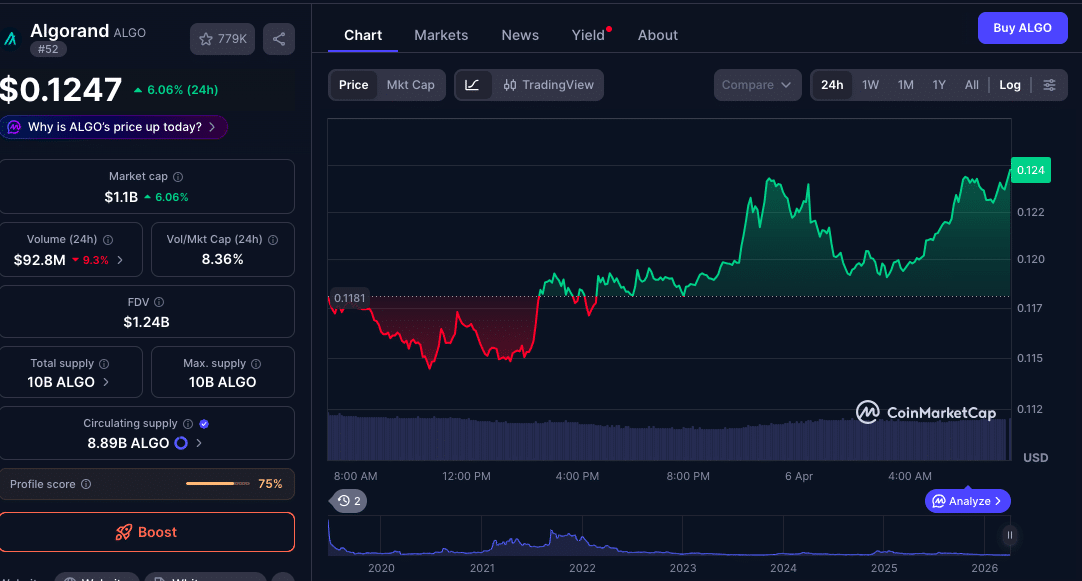Select the line chart icon
This screenshot has height=581, width=1082.
click(x=472, y=85)
